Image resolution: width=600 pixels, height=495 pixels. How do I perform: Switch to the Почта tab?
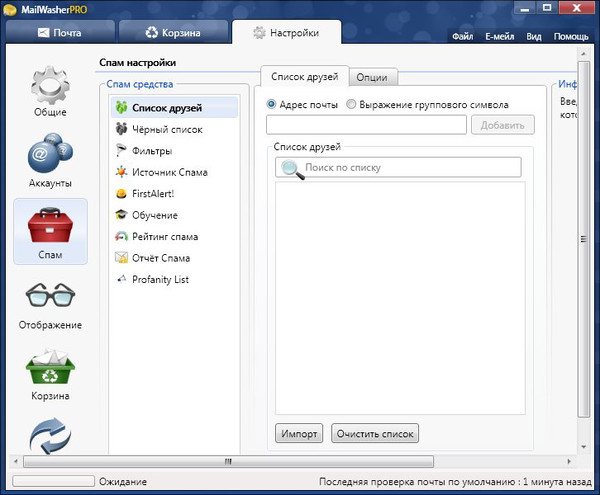point(60,33)
